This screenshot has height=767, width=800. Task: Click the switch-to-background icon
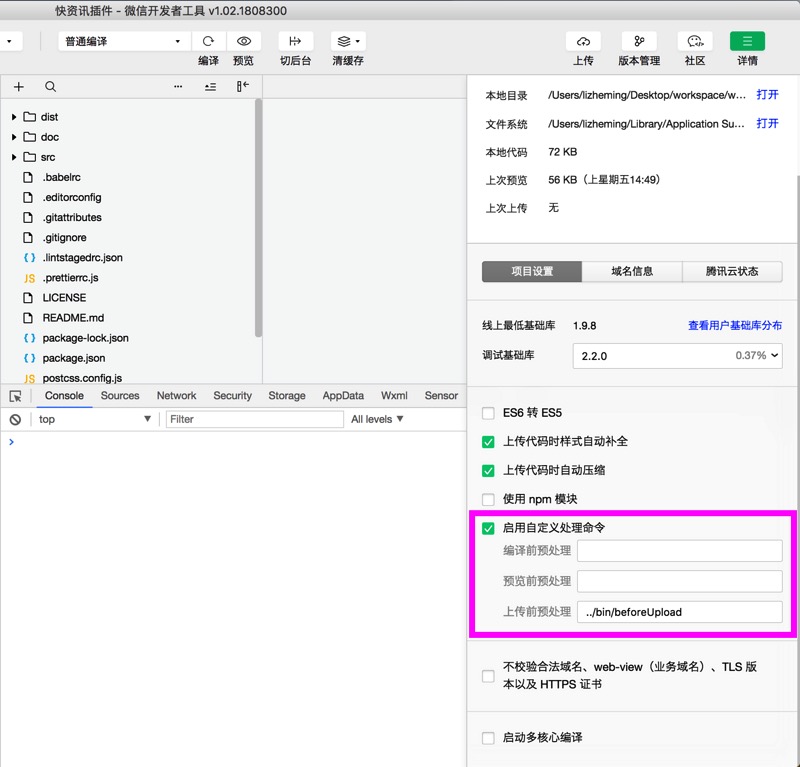tap(295, 41)
